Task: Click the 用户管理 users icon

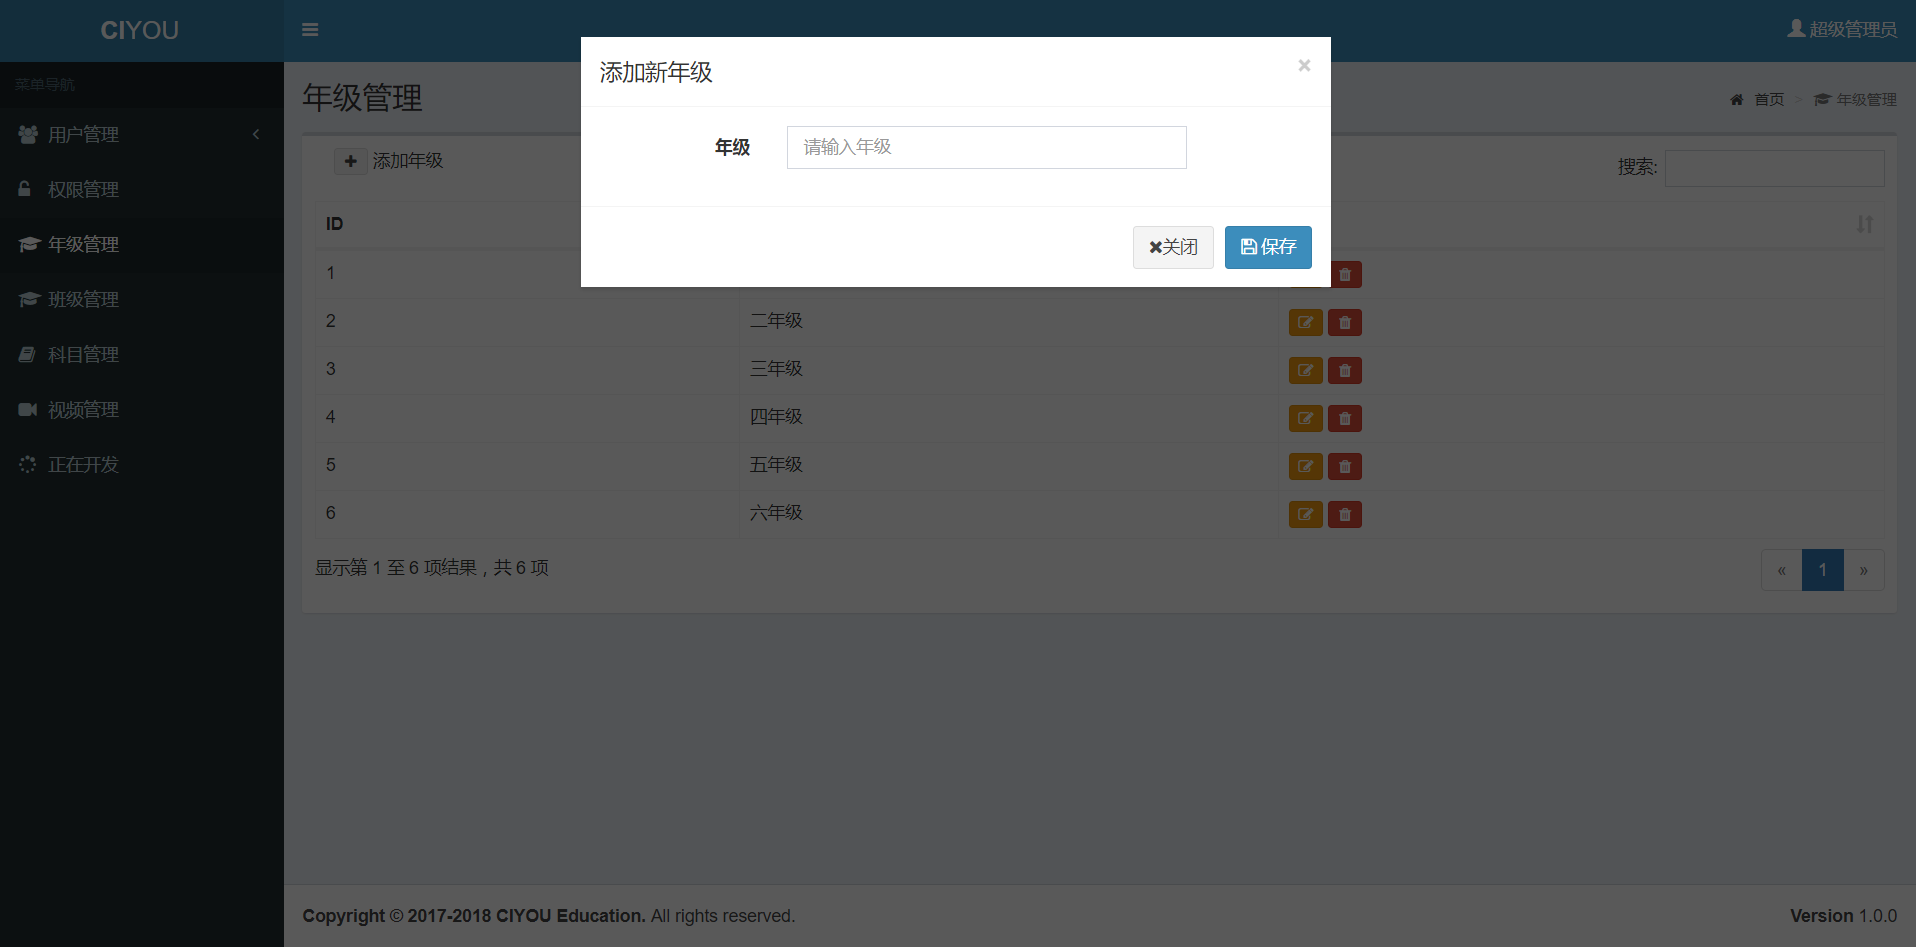Action: click(x=28, y=134)
